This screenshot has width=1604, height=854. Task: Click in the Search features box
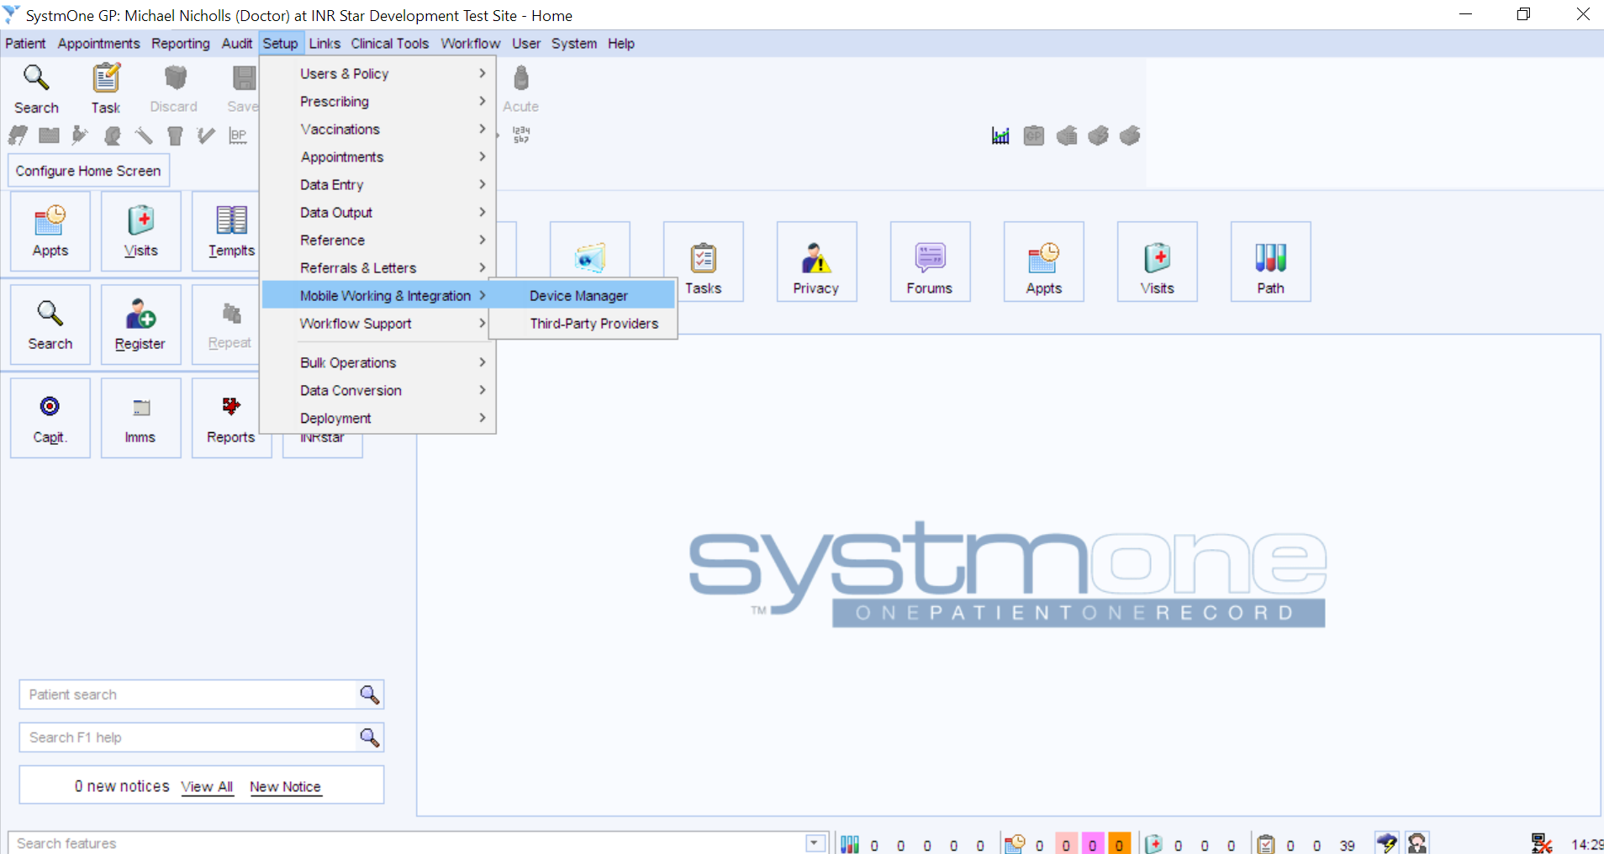[406, 843]
